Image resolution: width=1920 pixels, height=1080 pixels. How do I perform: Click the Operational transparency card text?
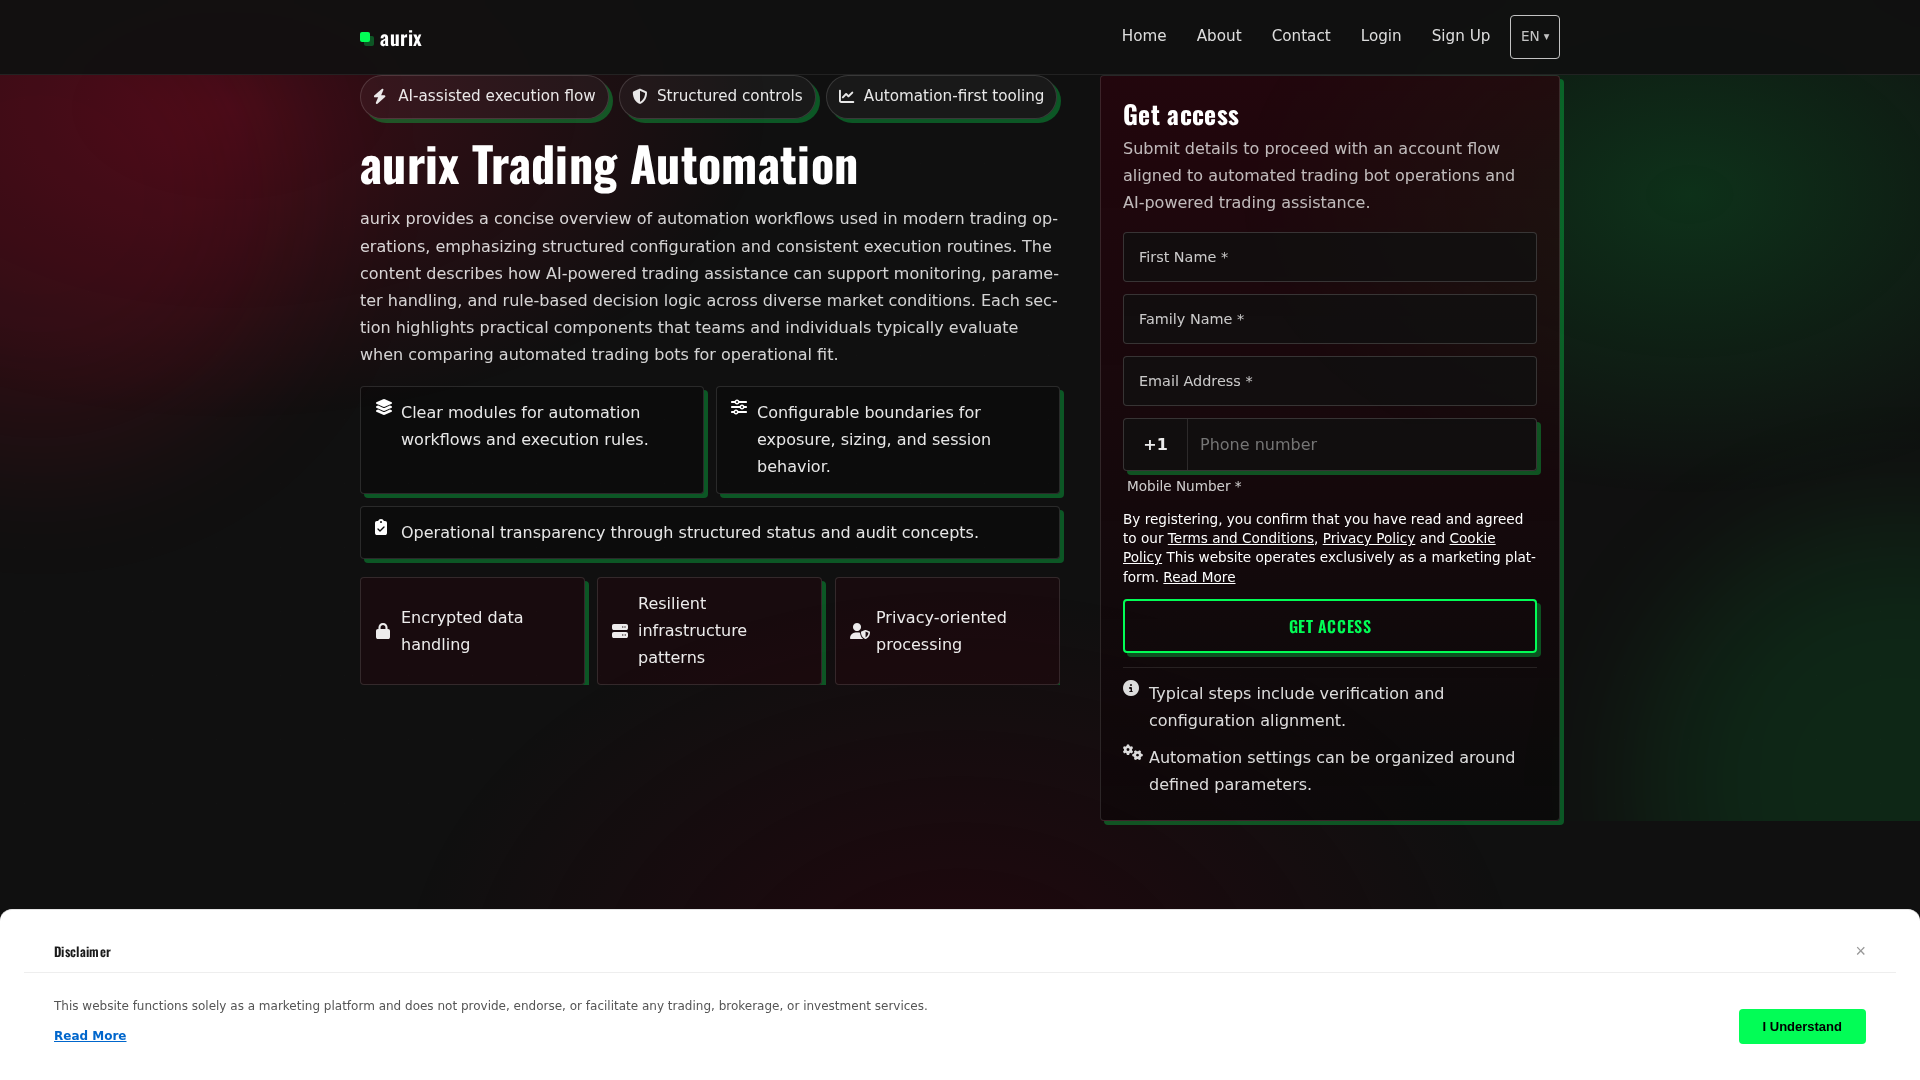tap(690, 533)
